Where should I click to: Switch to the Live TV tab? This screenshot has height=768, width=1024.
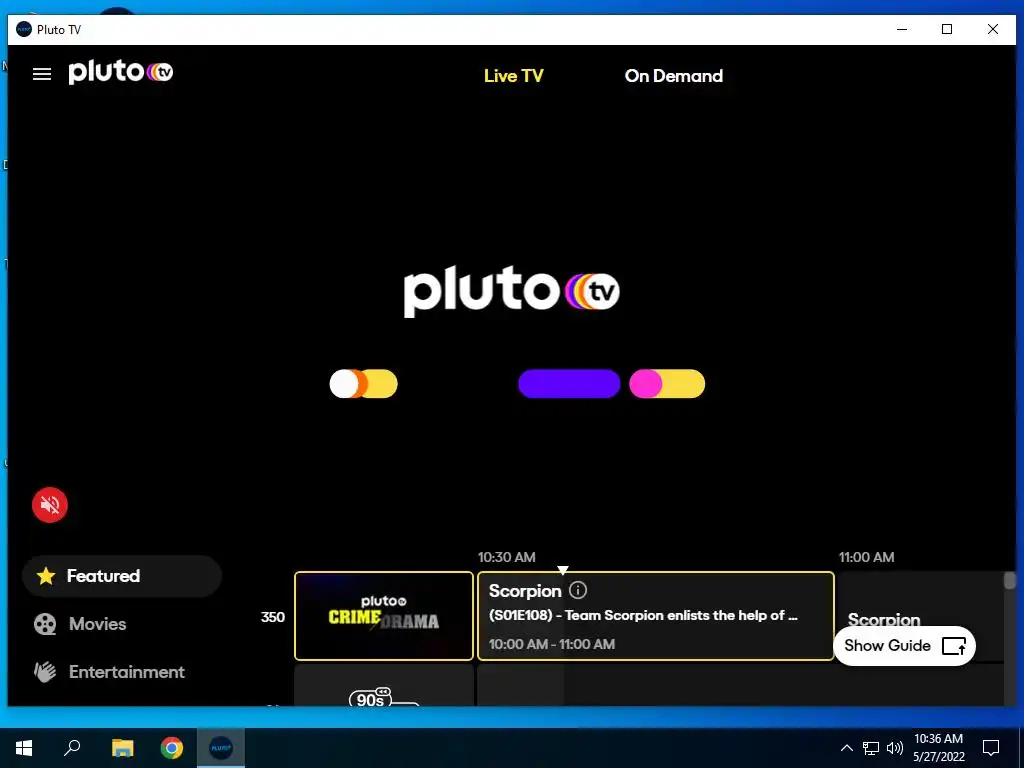(x=513, y=76)
